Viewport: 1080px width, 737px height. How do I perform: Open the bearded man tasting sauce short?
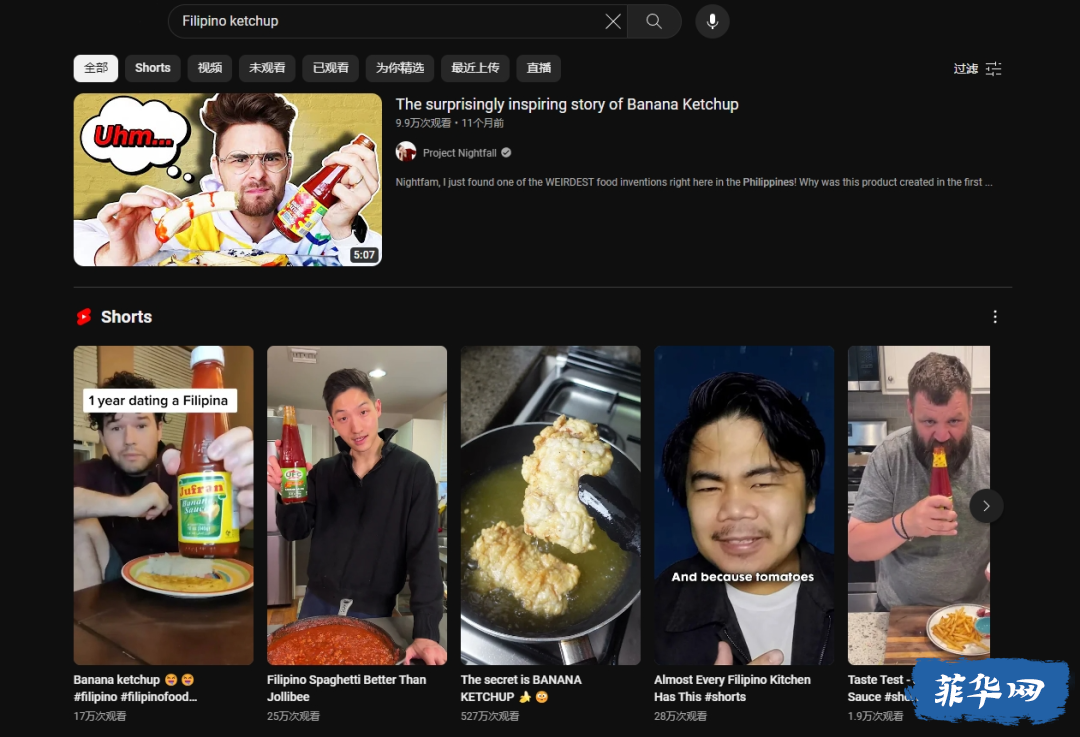coord(919,506)
